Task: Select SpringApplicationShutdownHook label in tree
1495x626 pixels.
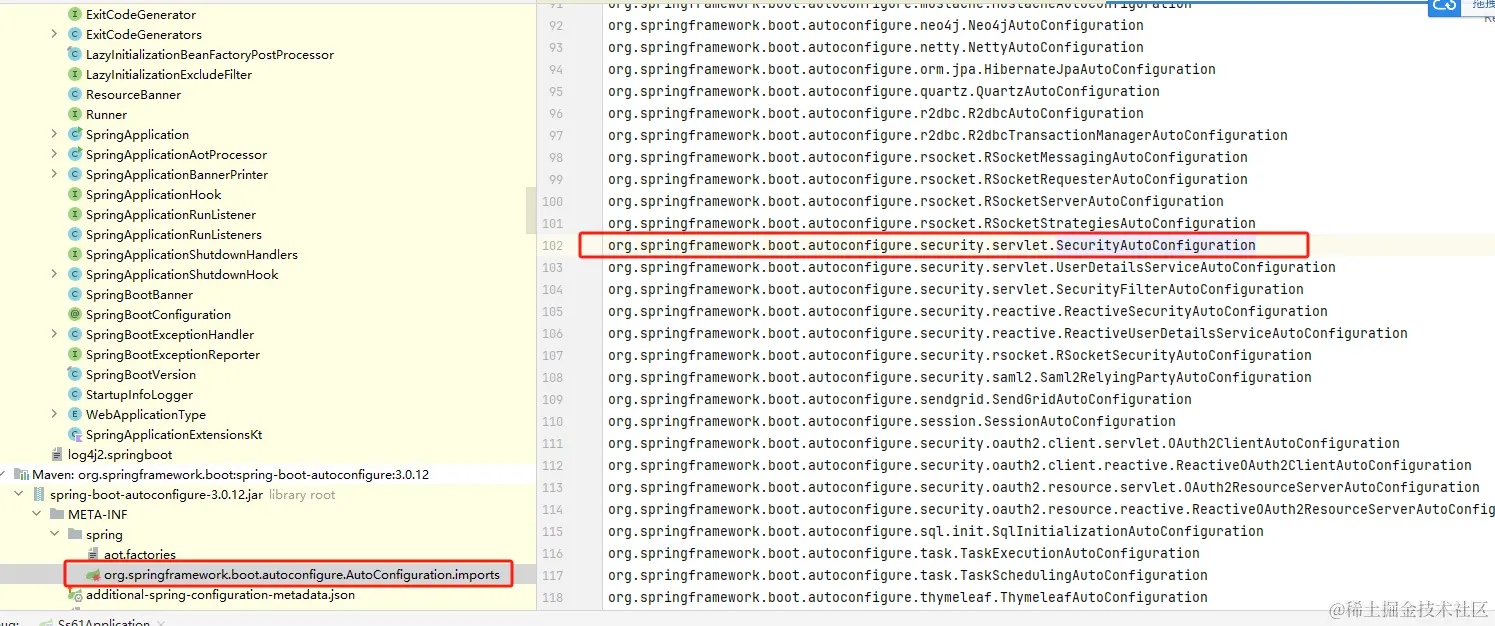Action: point(182,275)
